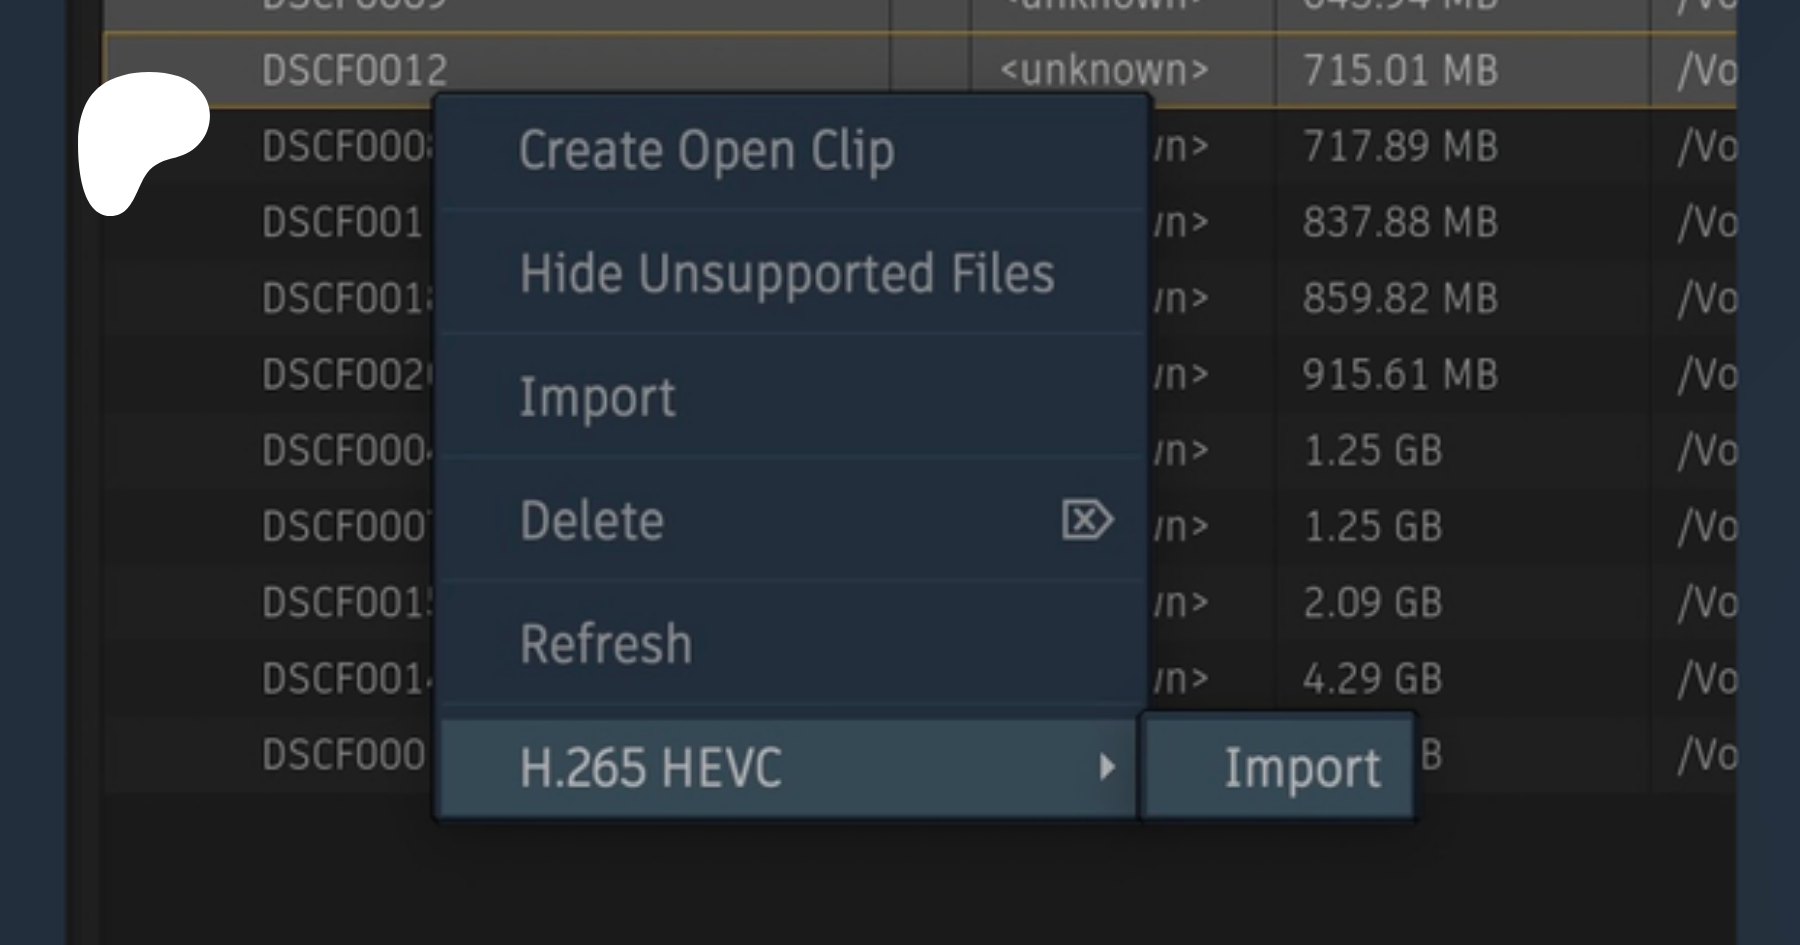This screenshot has width=1800, height=945.
Task: Select the DSCF0012 file row
Action: [355, 70]
